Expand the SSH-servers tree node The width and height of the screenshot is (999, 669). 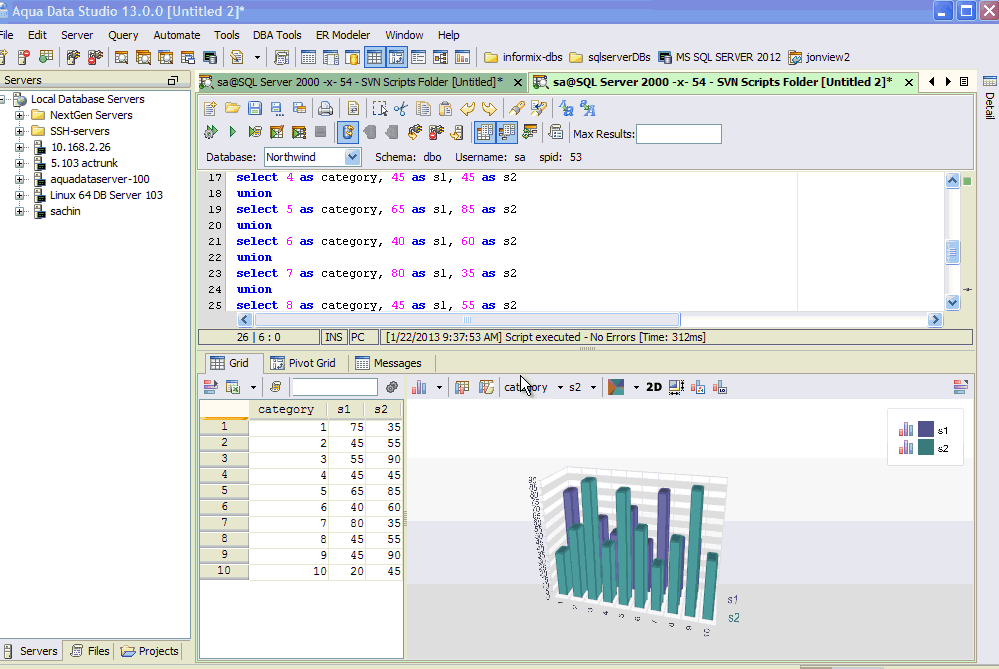click(20, 131)
